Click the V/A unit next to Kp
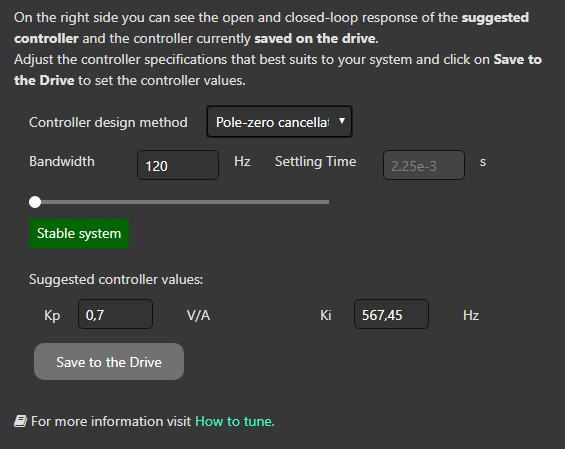 [x=198, y=315]
